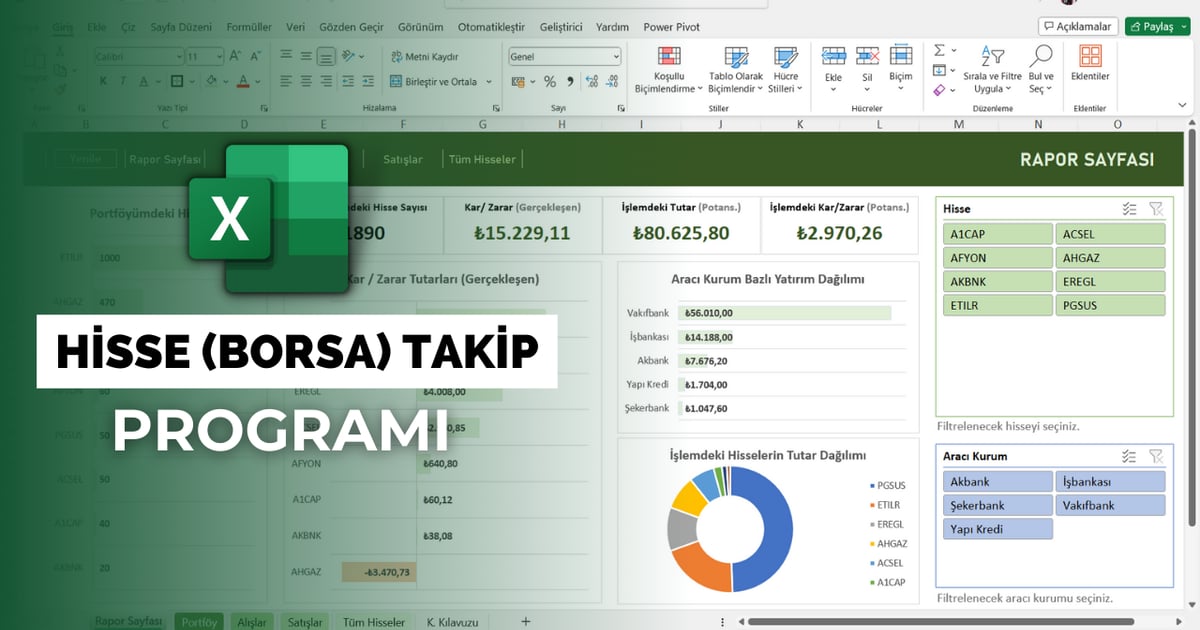The width and height of the screenshot is (1200, 630).
Task: Click the decrease font size icon
Action: coord(256,57)
